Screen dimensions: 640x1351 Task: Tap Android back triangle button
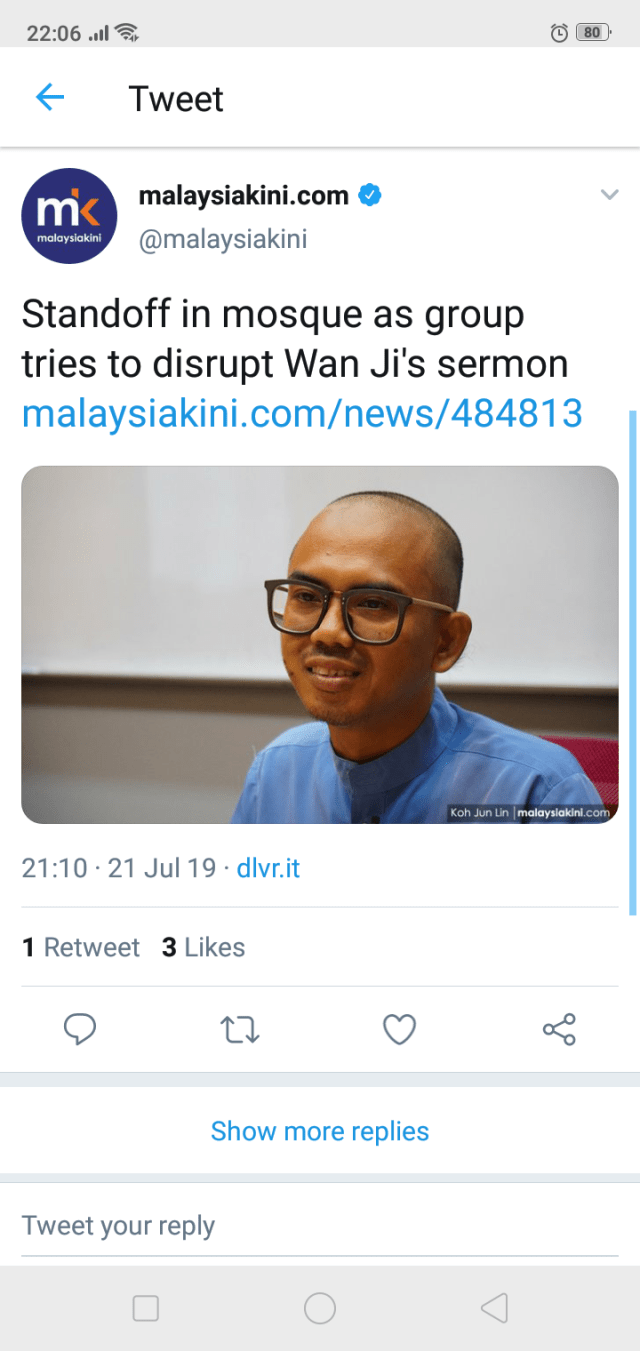[x=494, y=1308]
